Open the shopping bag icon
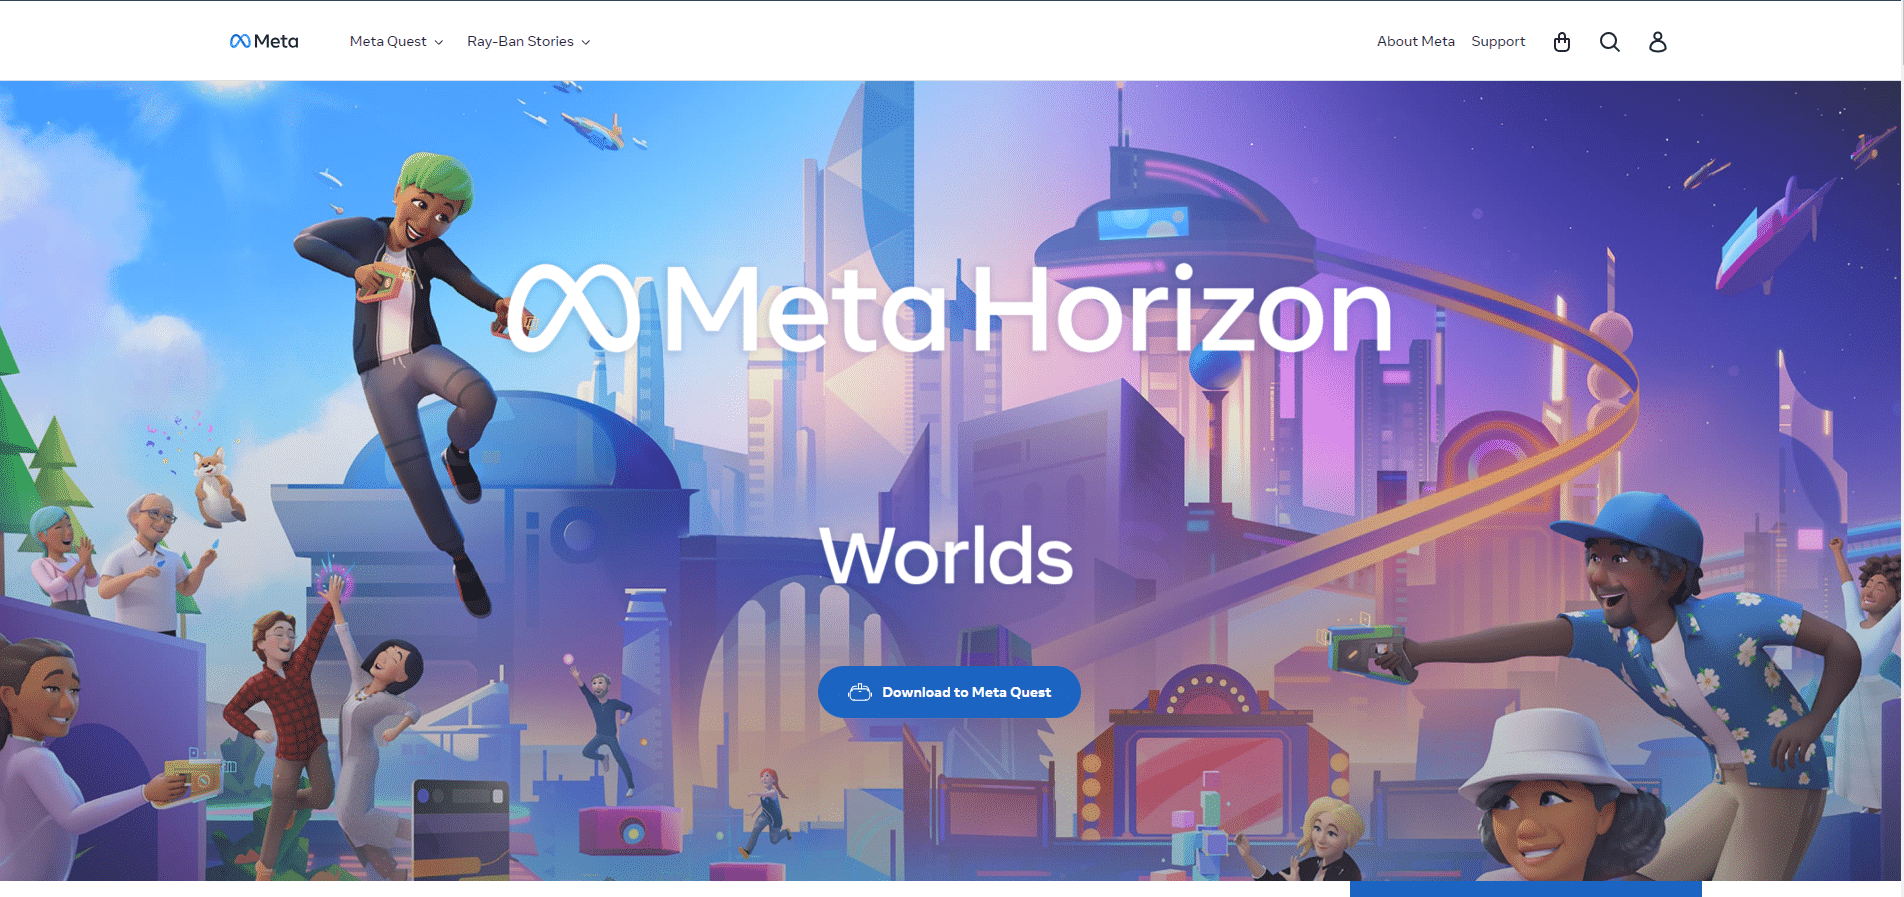 pyautogui.click(x=1562, y=42)
